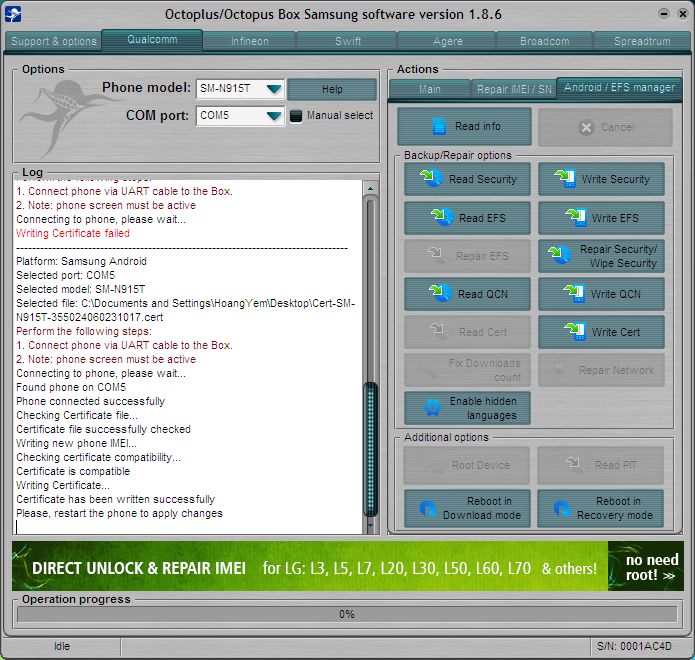Click the Write Security phone arrow icon

tap(565, 178)
